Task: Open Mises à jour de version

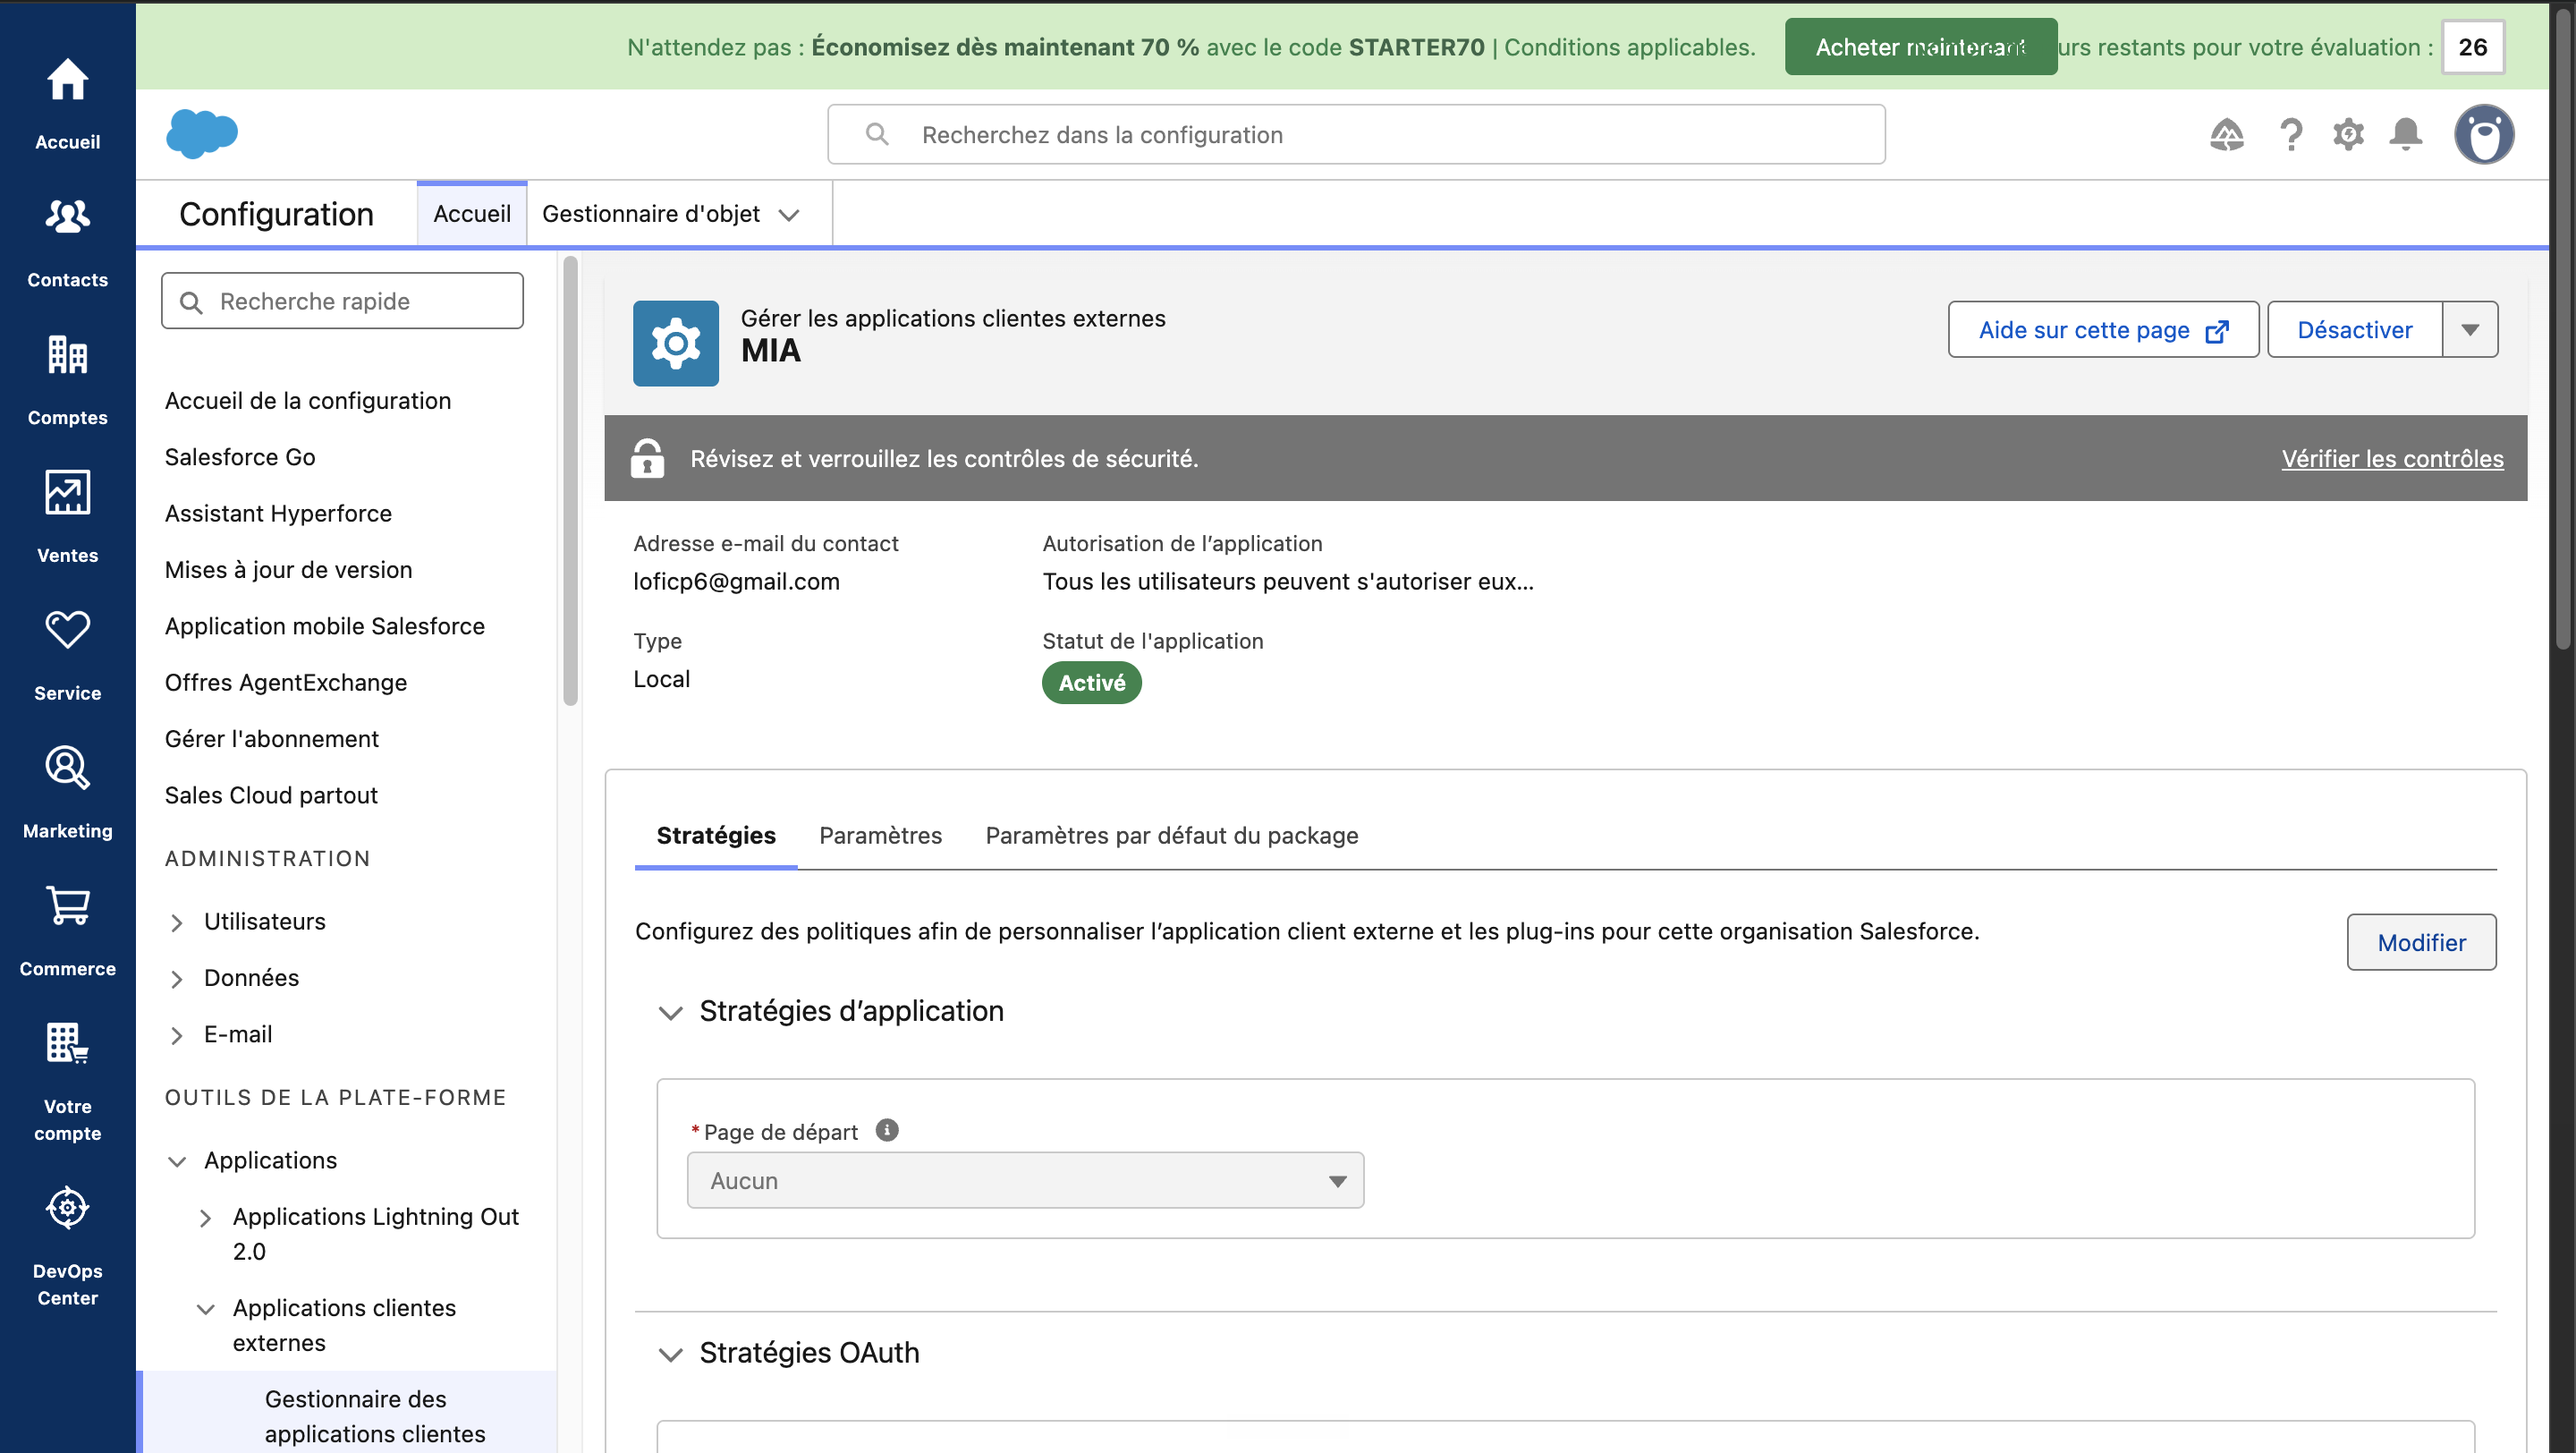Action: pyautogui.click(x=288, y=570)
